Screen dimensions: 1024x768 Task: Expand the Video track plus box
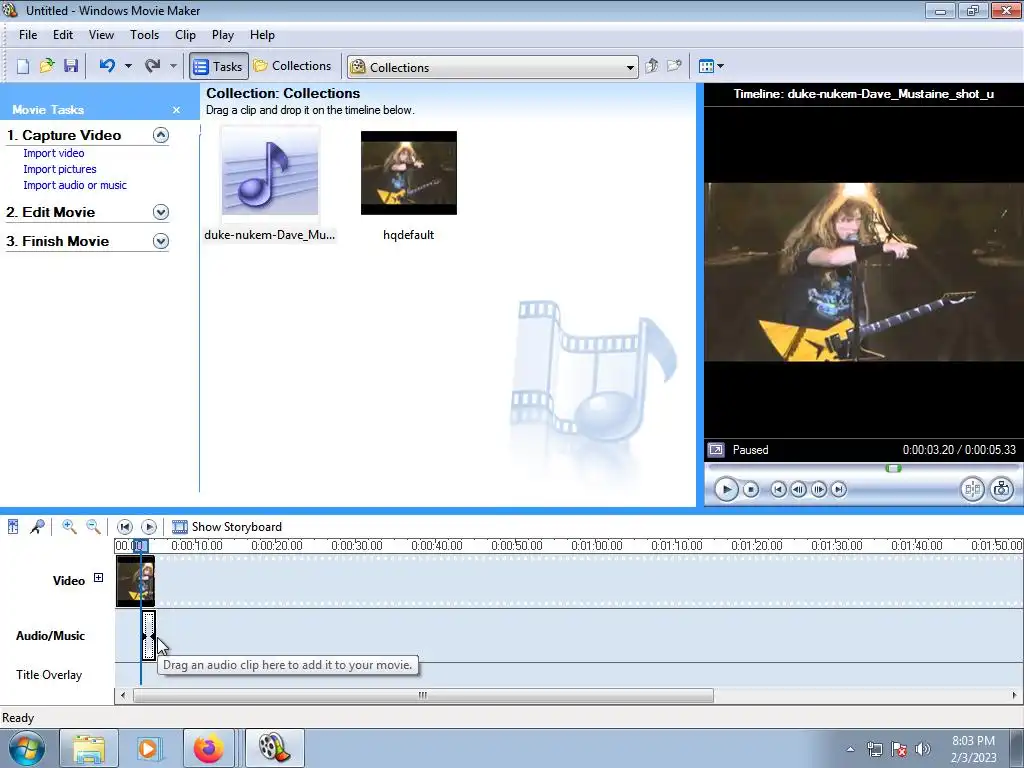click(98, 577)
